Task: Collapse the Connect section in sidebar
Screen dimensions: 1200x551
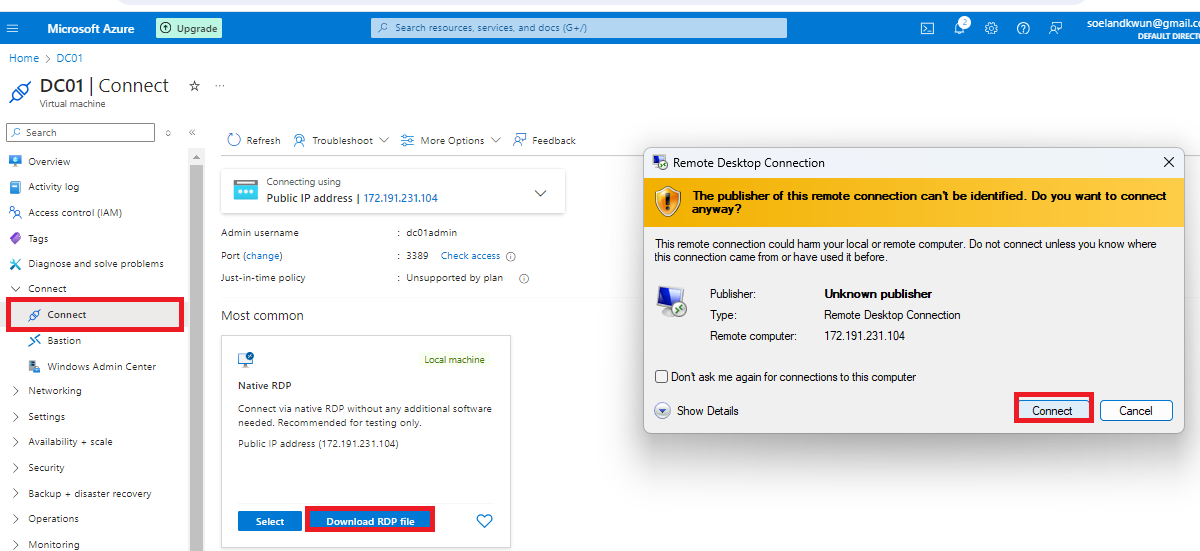Action: (x=15, y=289)
